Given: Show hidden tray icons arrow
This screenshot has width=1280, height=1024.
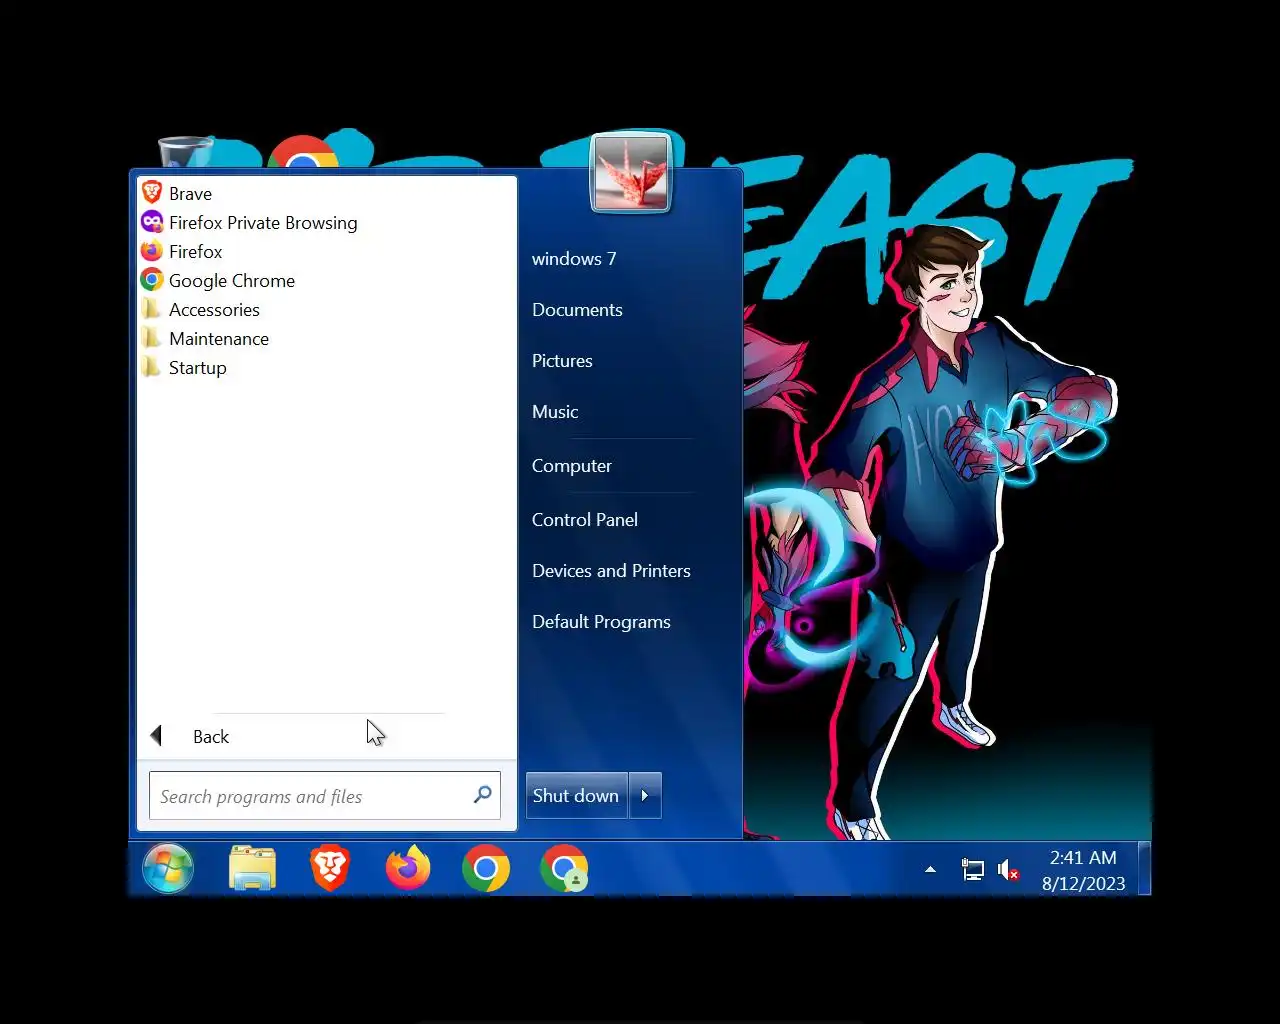Looking at the screenshot, I should tap(930, 870).
